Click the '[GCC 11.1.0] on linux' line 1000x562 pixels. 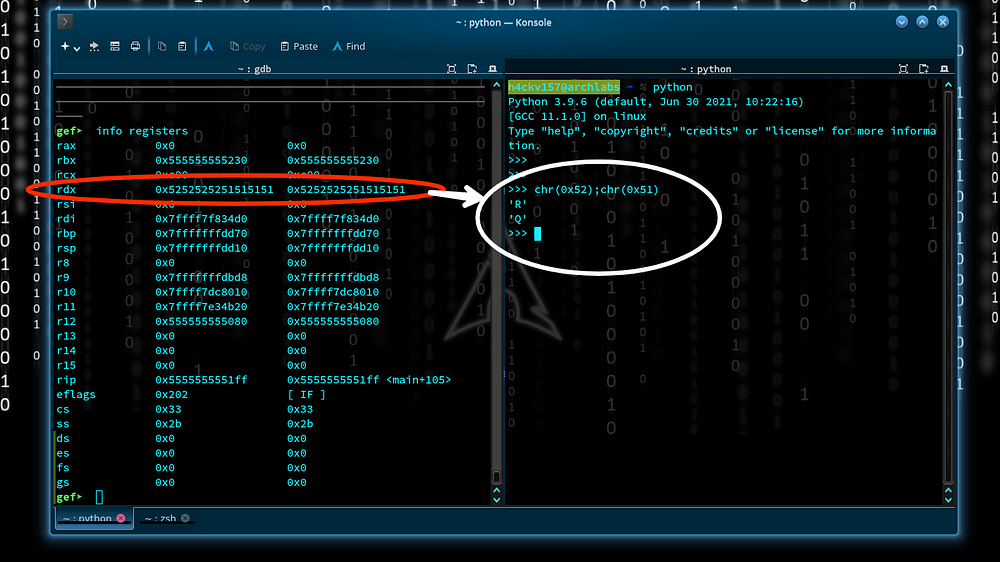click(577, 116)
